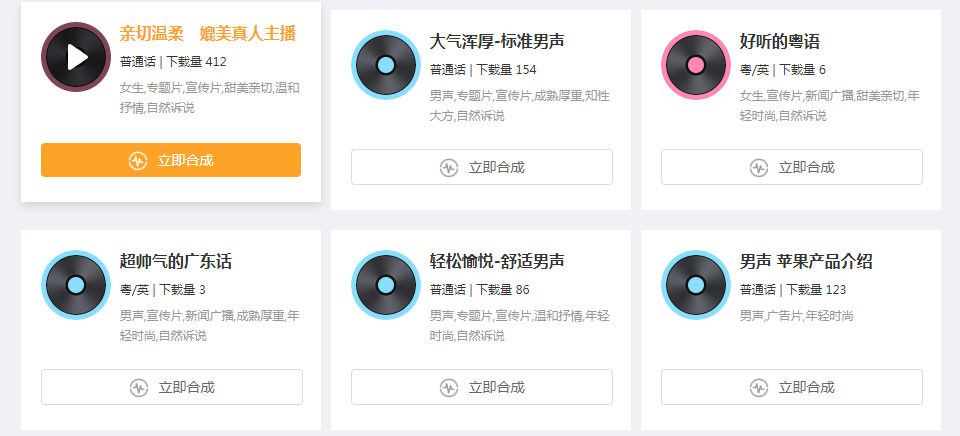
Task: Click the 男声 苹果产品介绍 disc icon
Action: click(696, 285)
